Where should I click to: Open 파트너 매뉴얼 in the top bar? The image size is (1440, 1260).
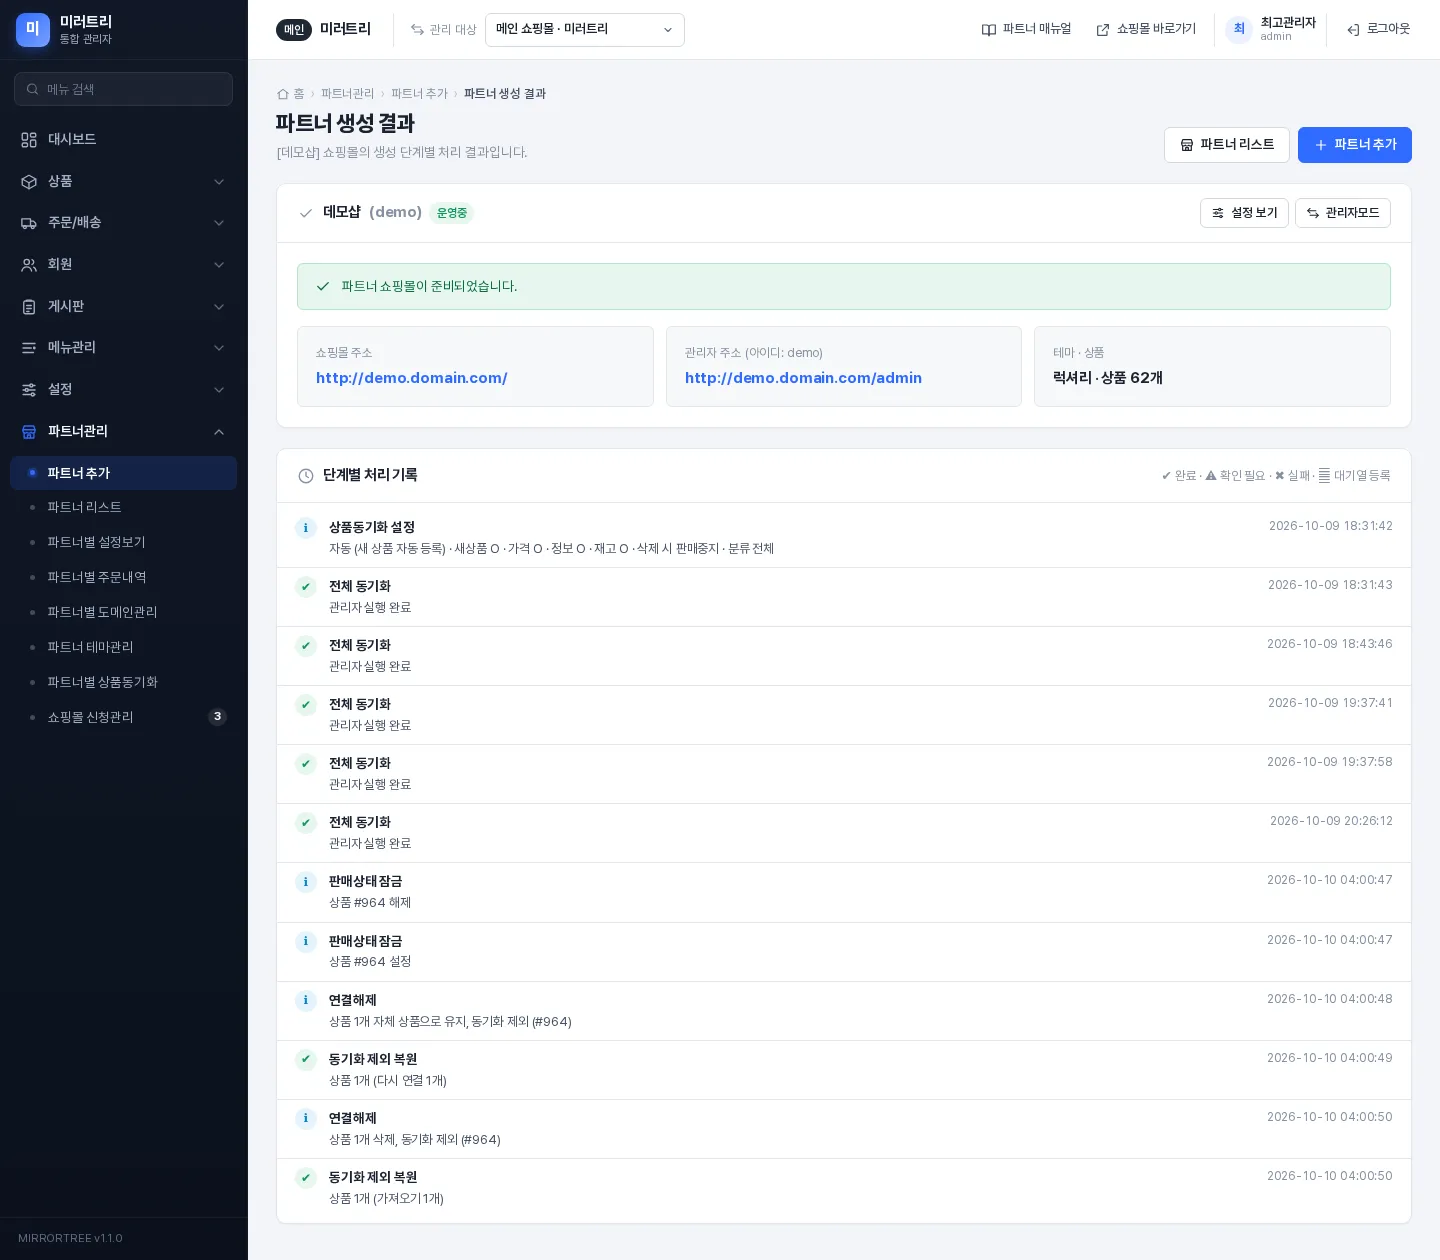(1026, 30)
